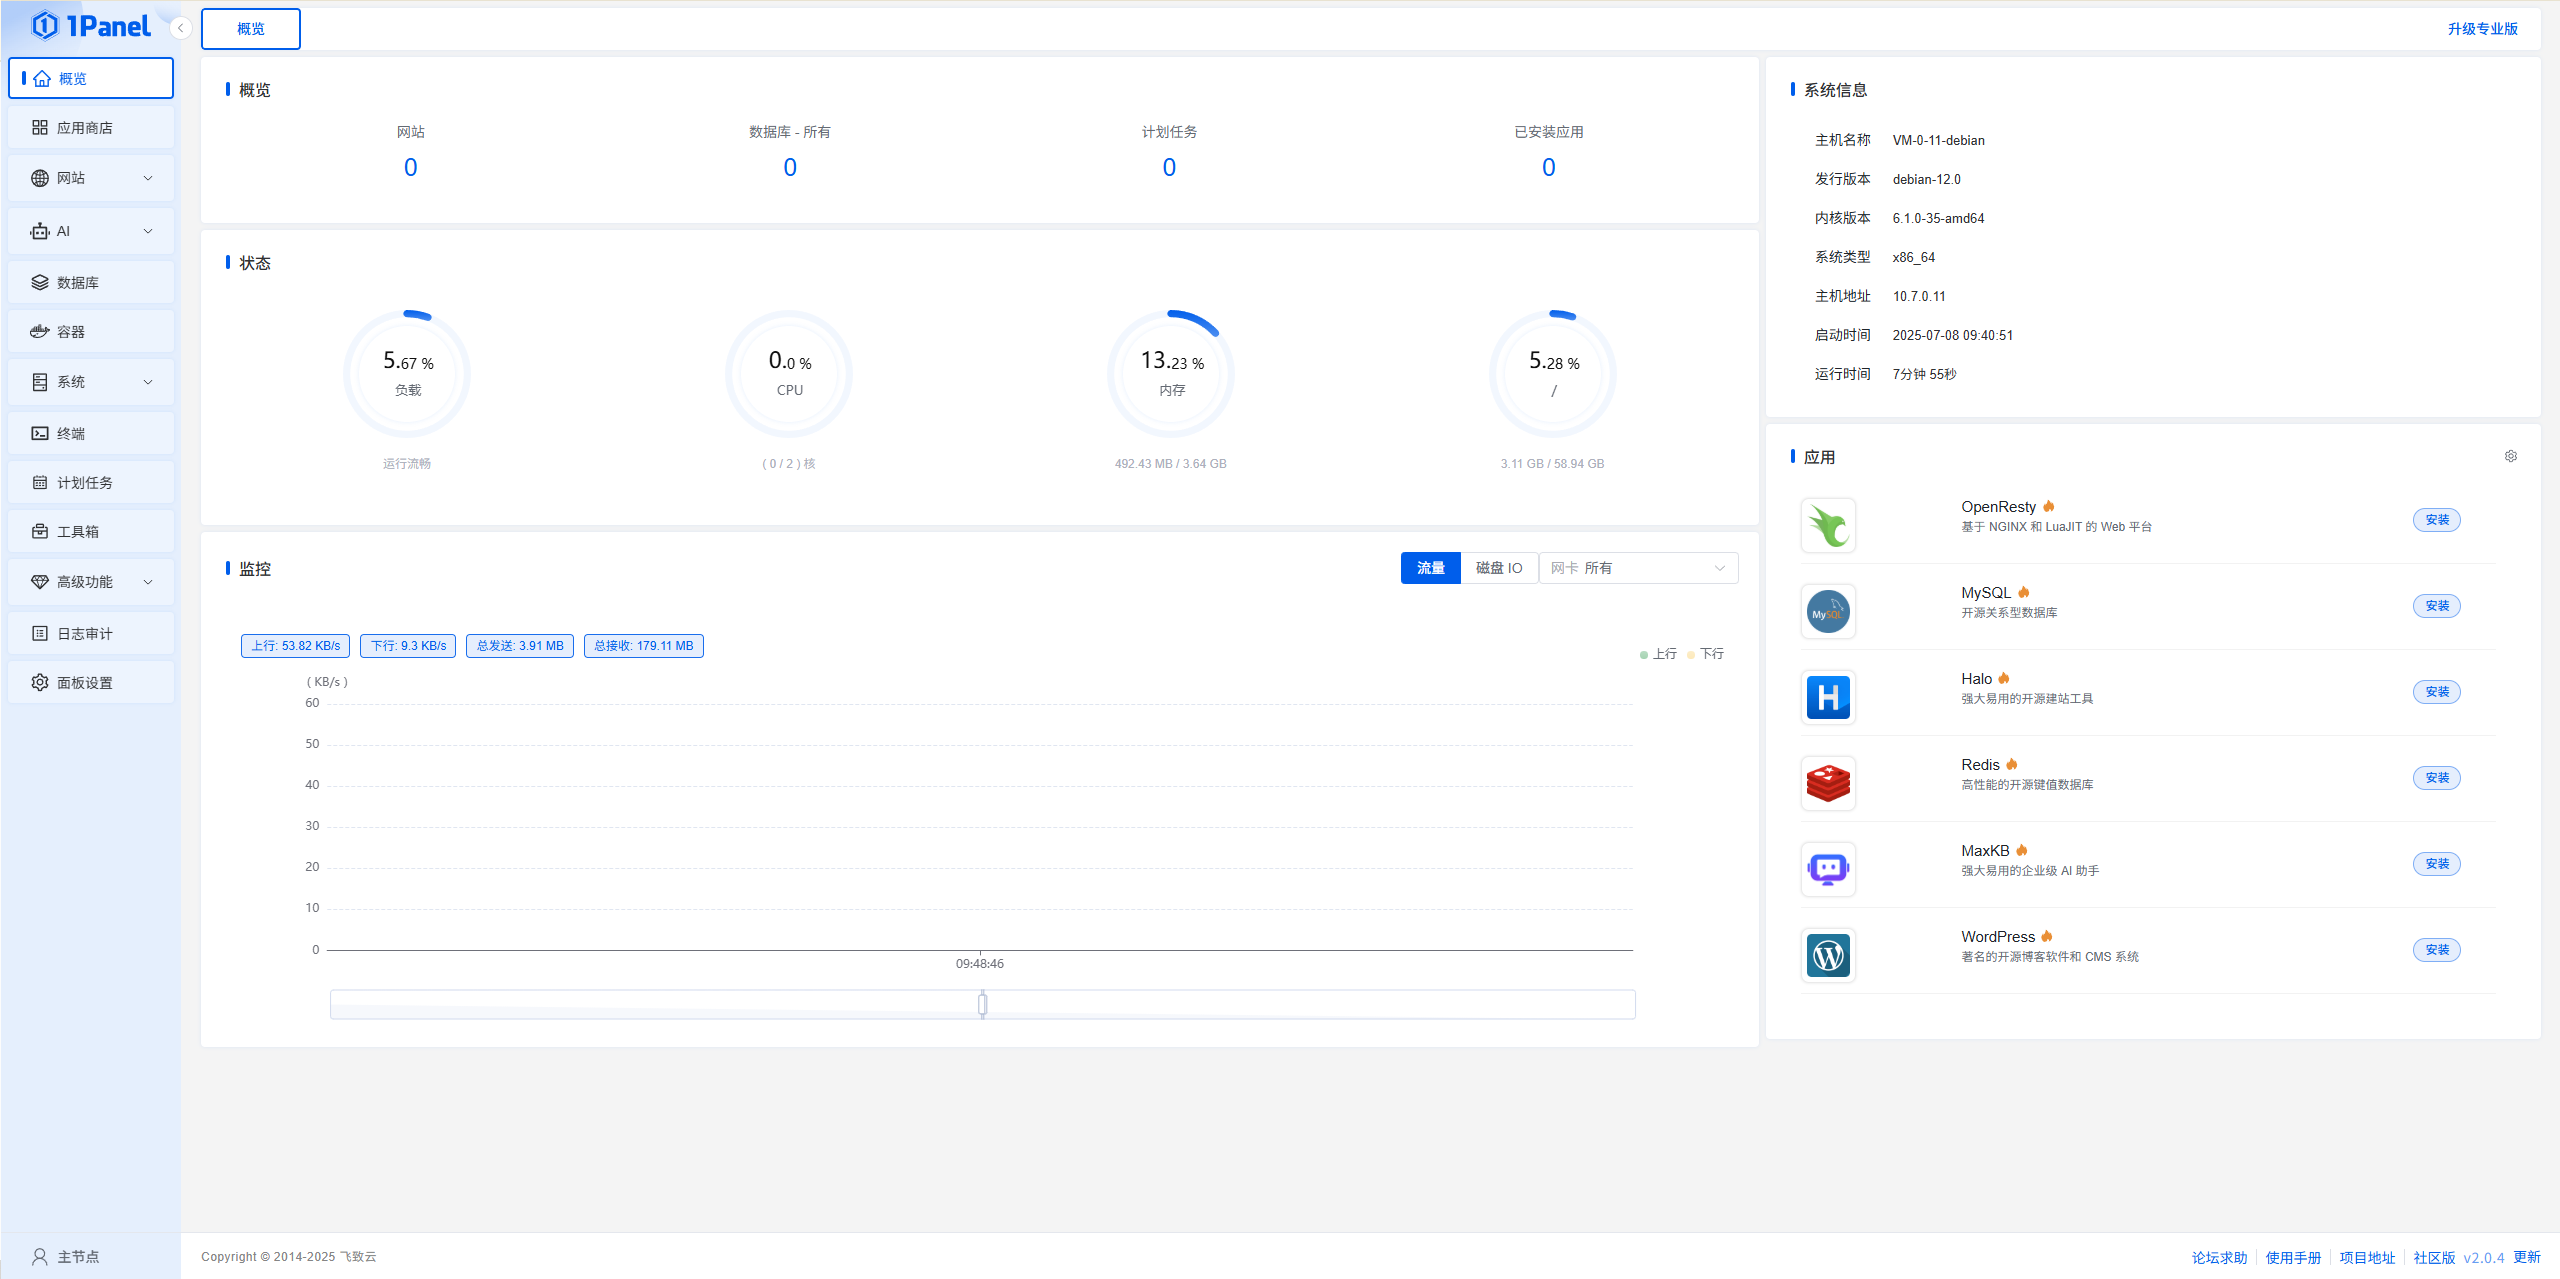Open the 终端 from the sidebar

pyautogui.click(x=90, y=432)
